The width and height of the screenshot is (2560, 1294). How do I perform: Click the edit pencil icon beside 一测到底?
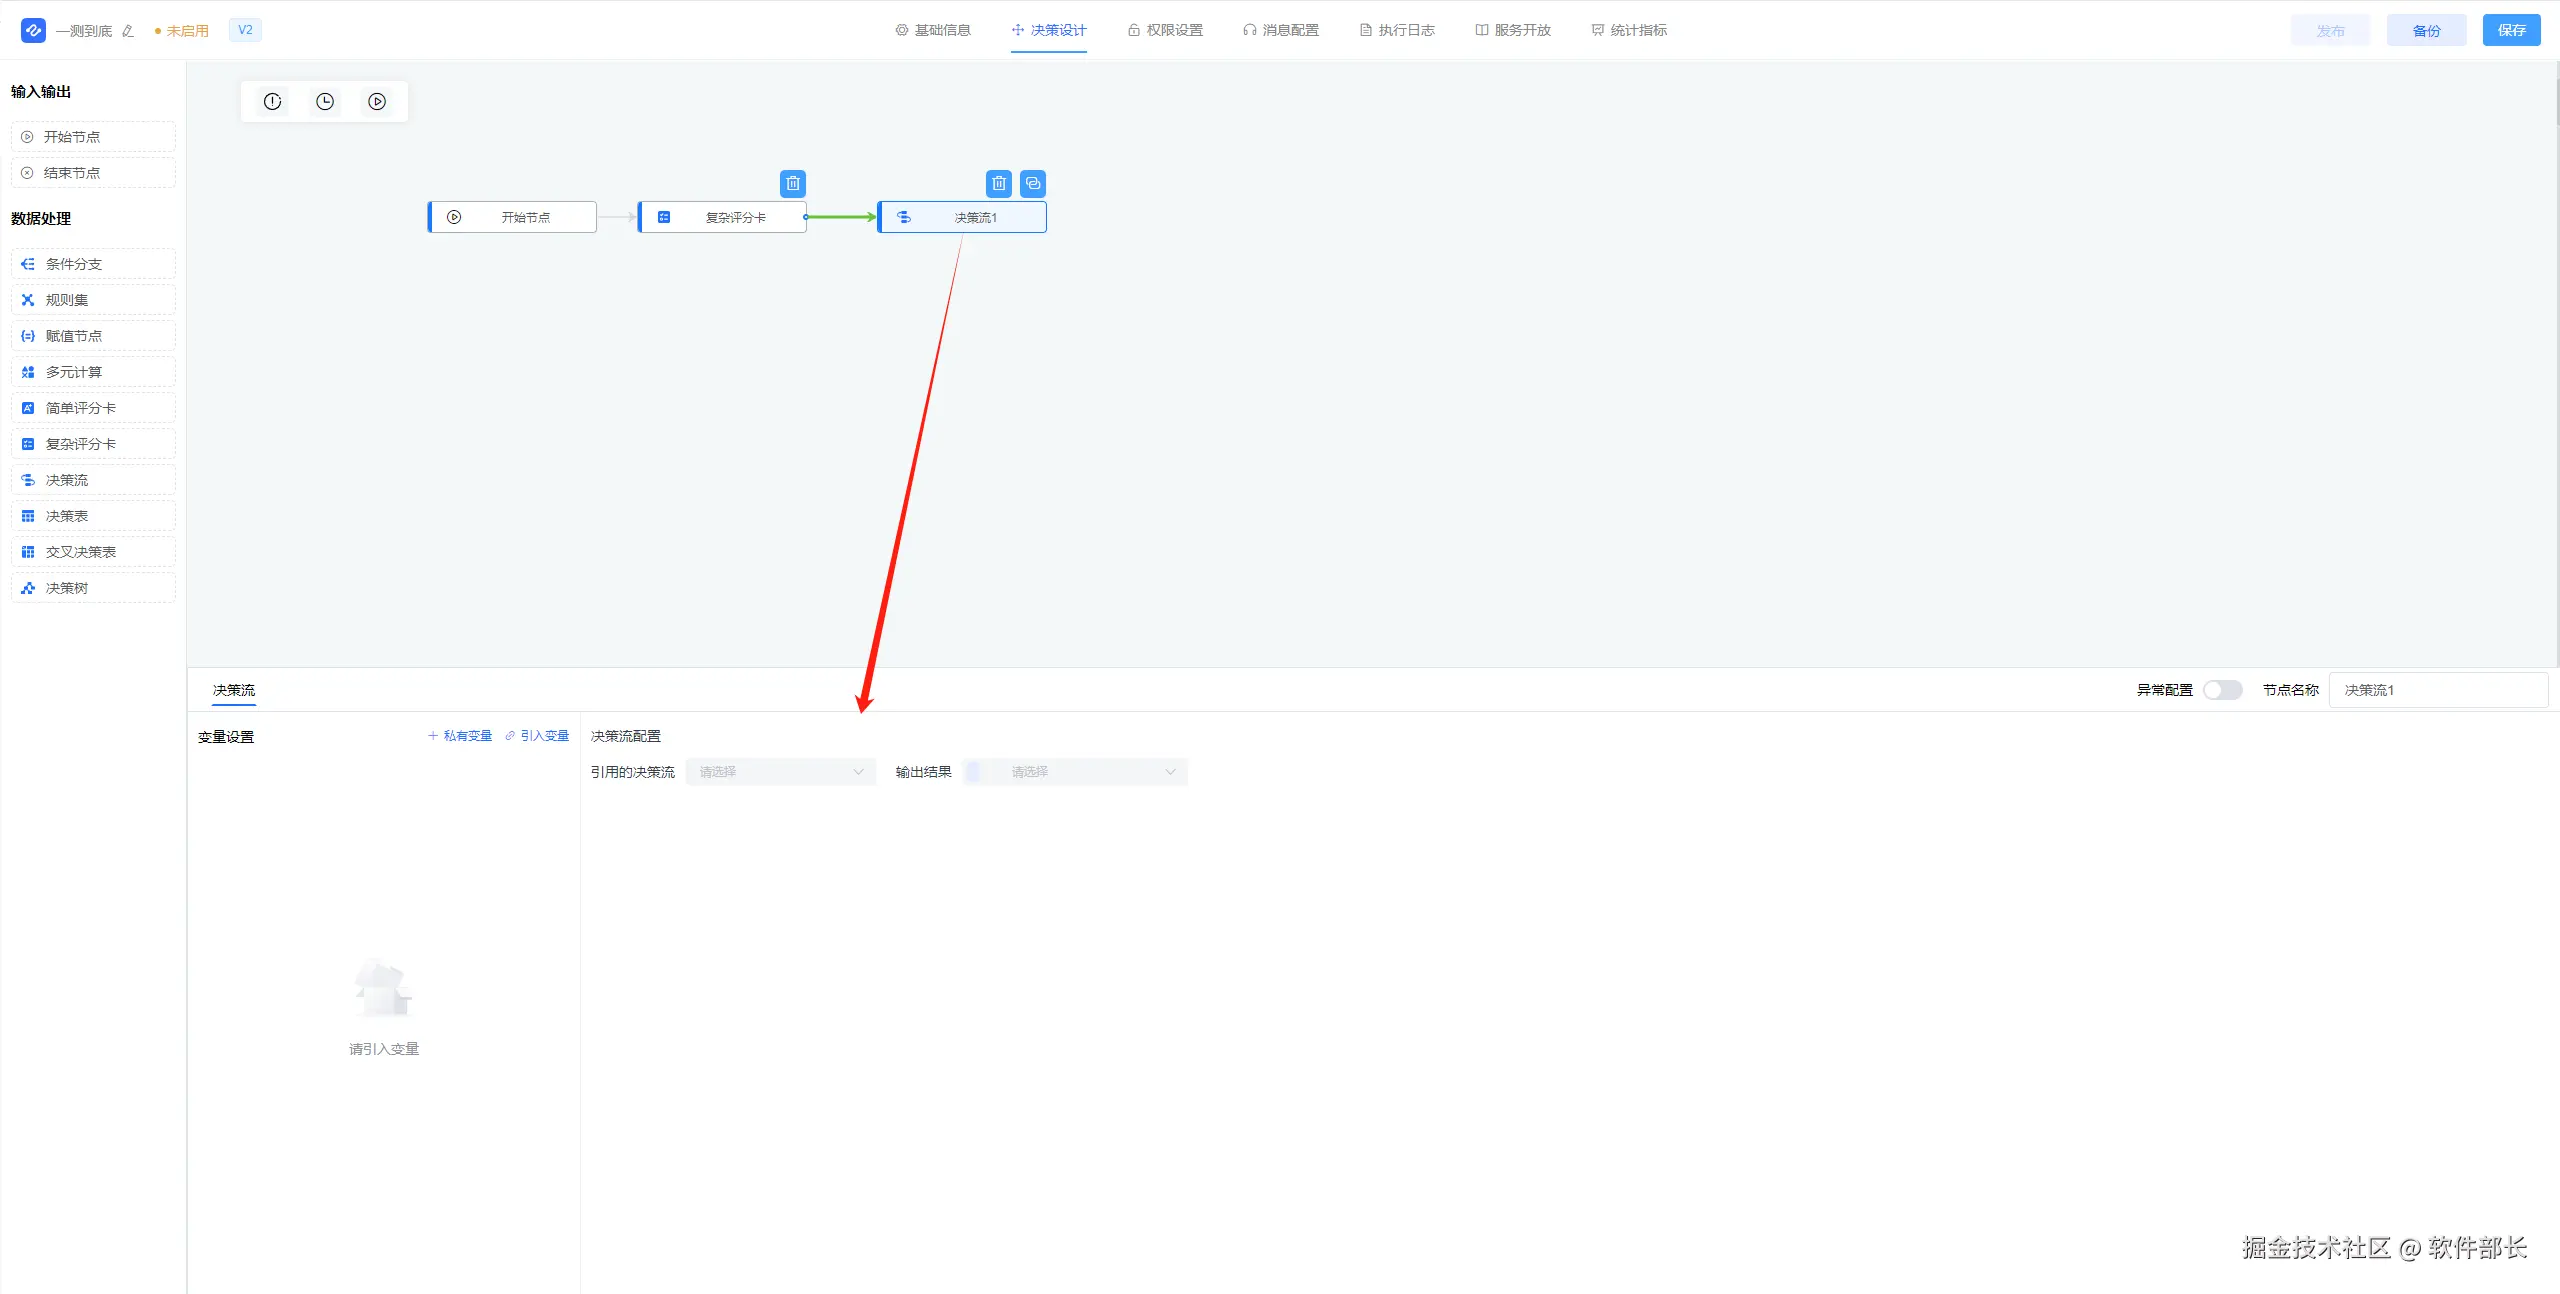pos(128,31)
